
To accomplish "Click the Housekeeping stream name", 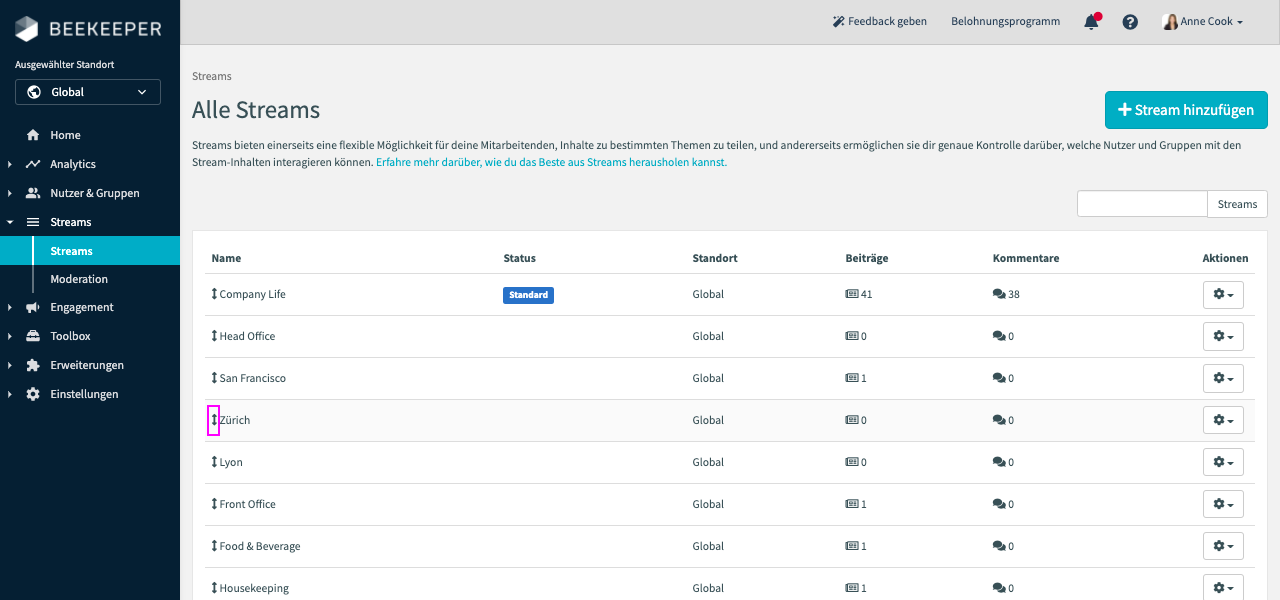I will point(254,588).
